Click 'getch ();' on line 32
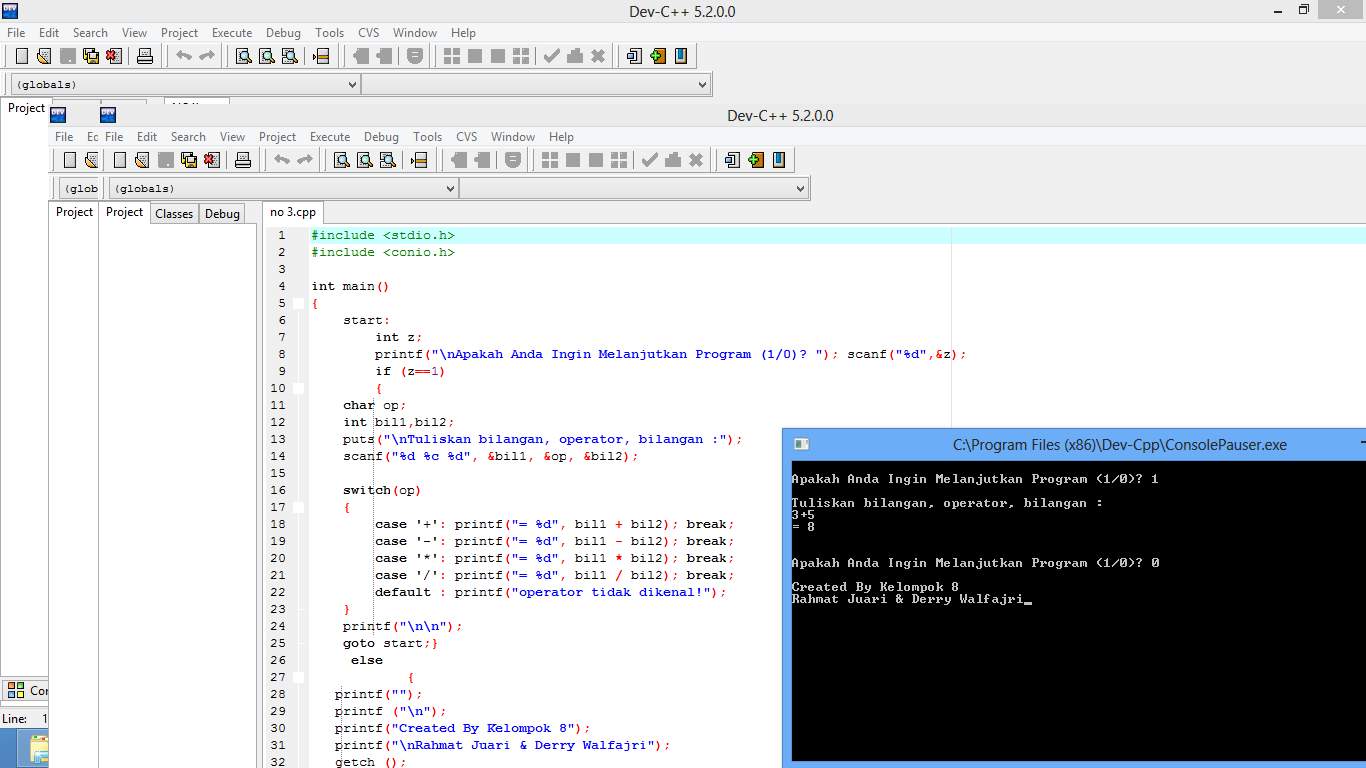 (371, 763)
